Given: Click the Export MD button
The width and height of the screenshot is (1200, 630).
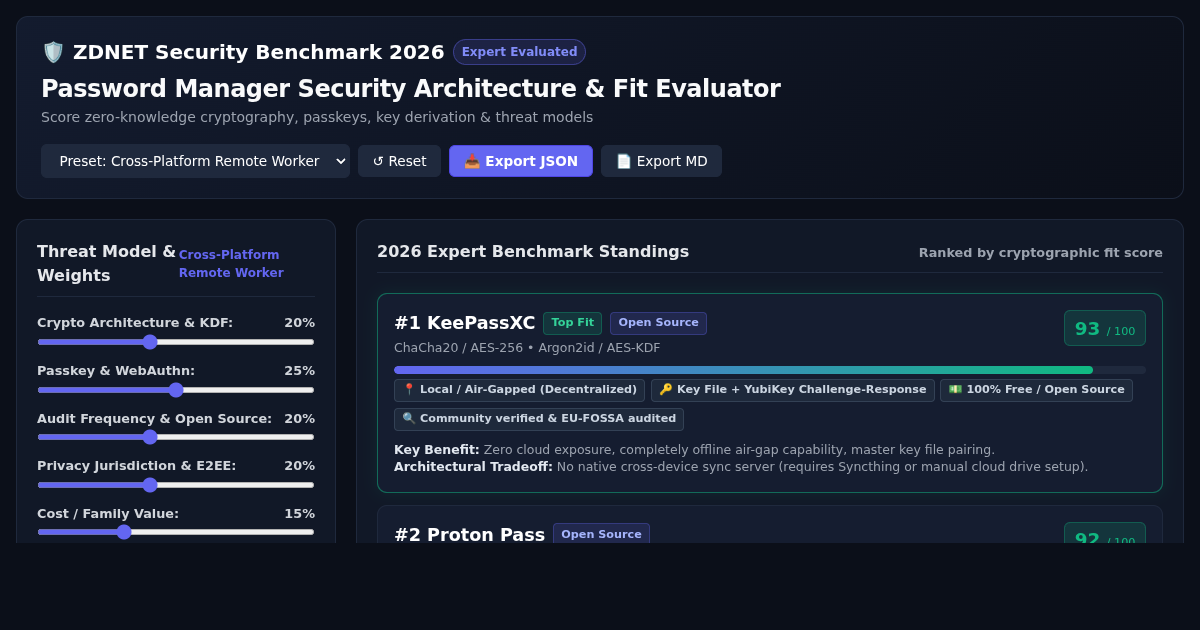Looking at the screenshot, I should click(x=661, y=161).
